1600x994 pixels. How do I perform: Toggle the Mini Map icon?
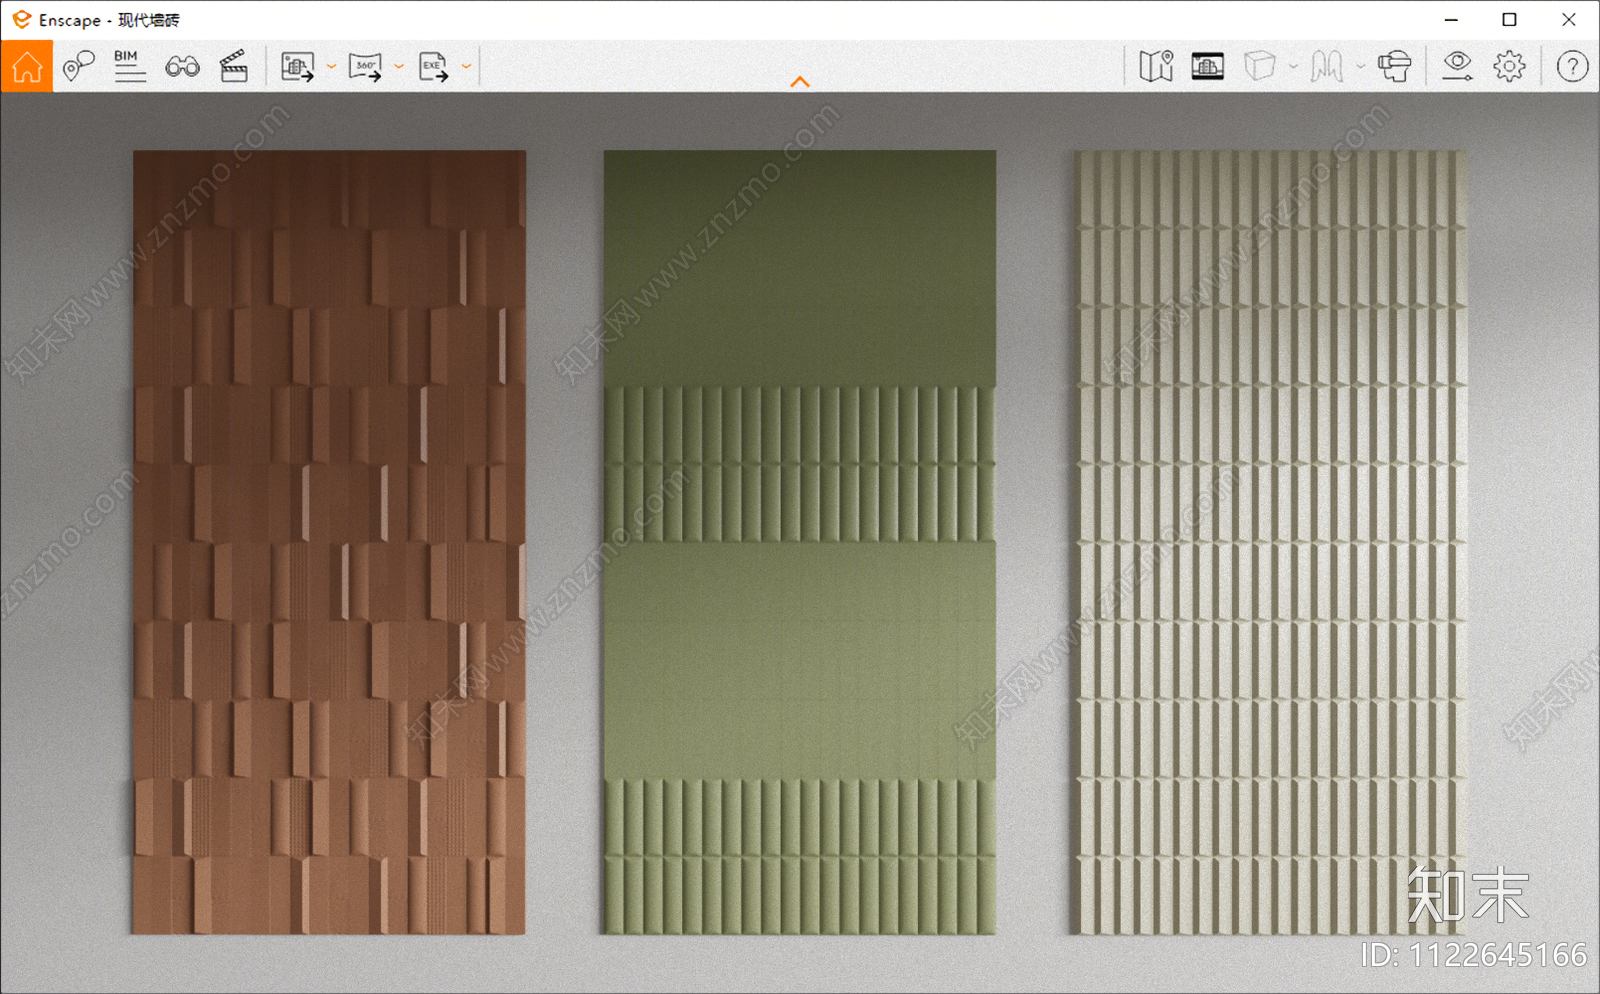[1156, 67]
